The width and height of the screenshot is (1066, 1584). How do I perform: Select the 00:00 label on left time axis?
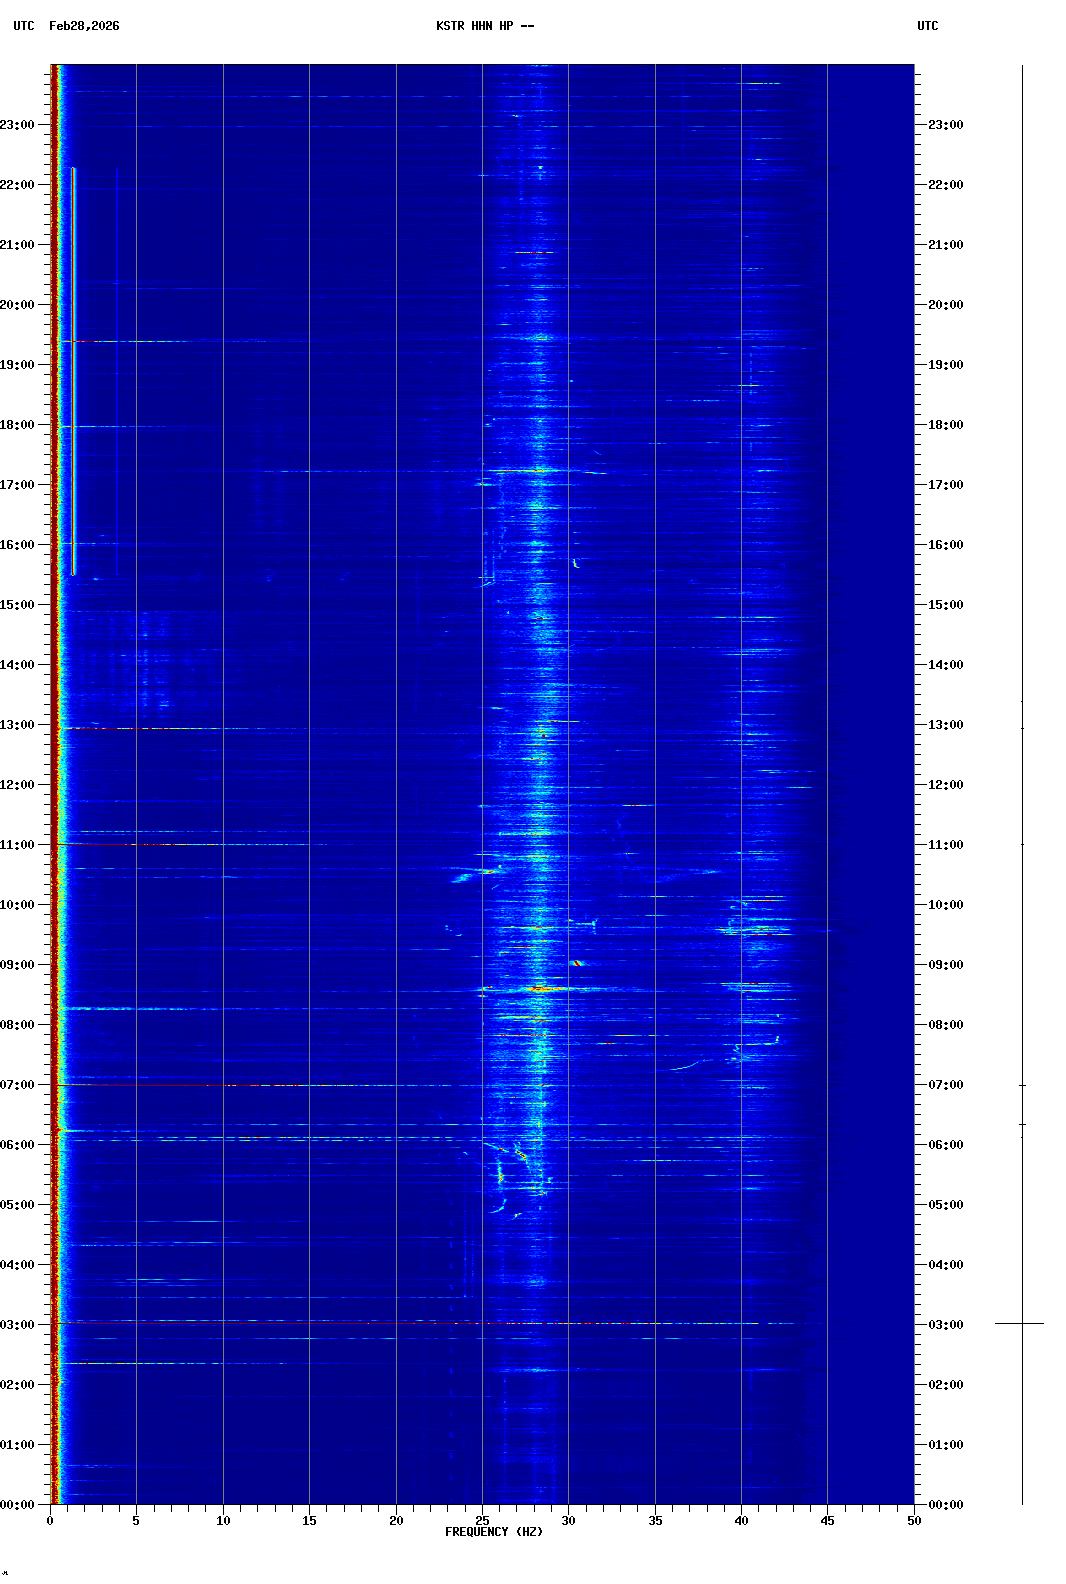click(x=18, y=1505)
